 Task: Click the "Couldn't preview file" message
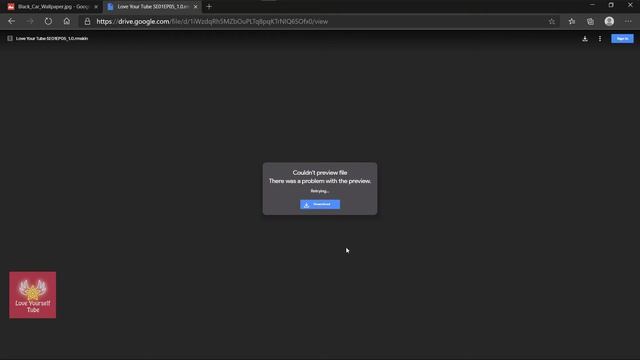[x=320, y=173]
